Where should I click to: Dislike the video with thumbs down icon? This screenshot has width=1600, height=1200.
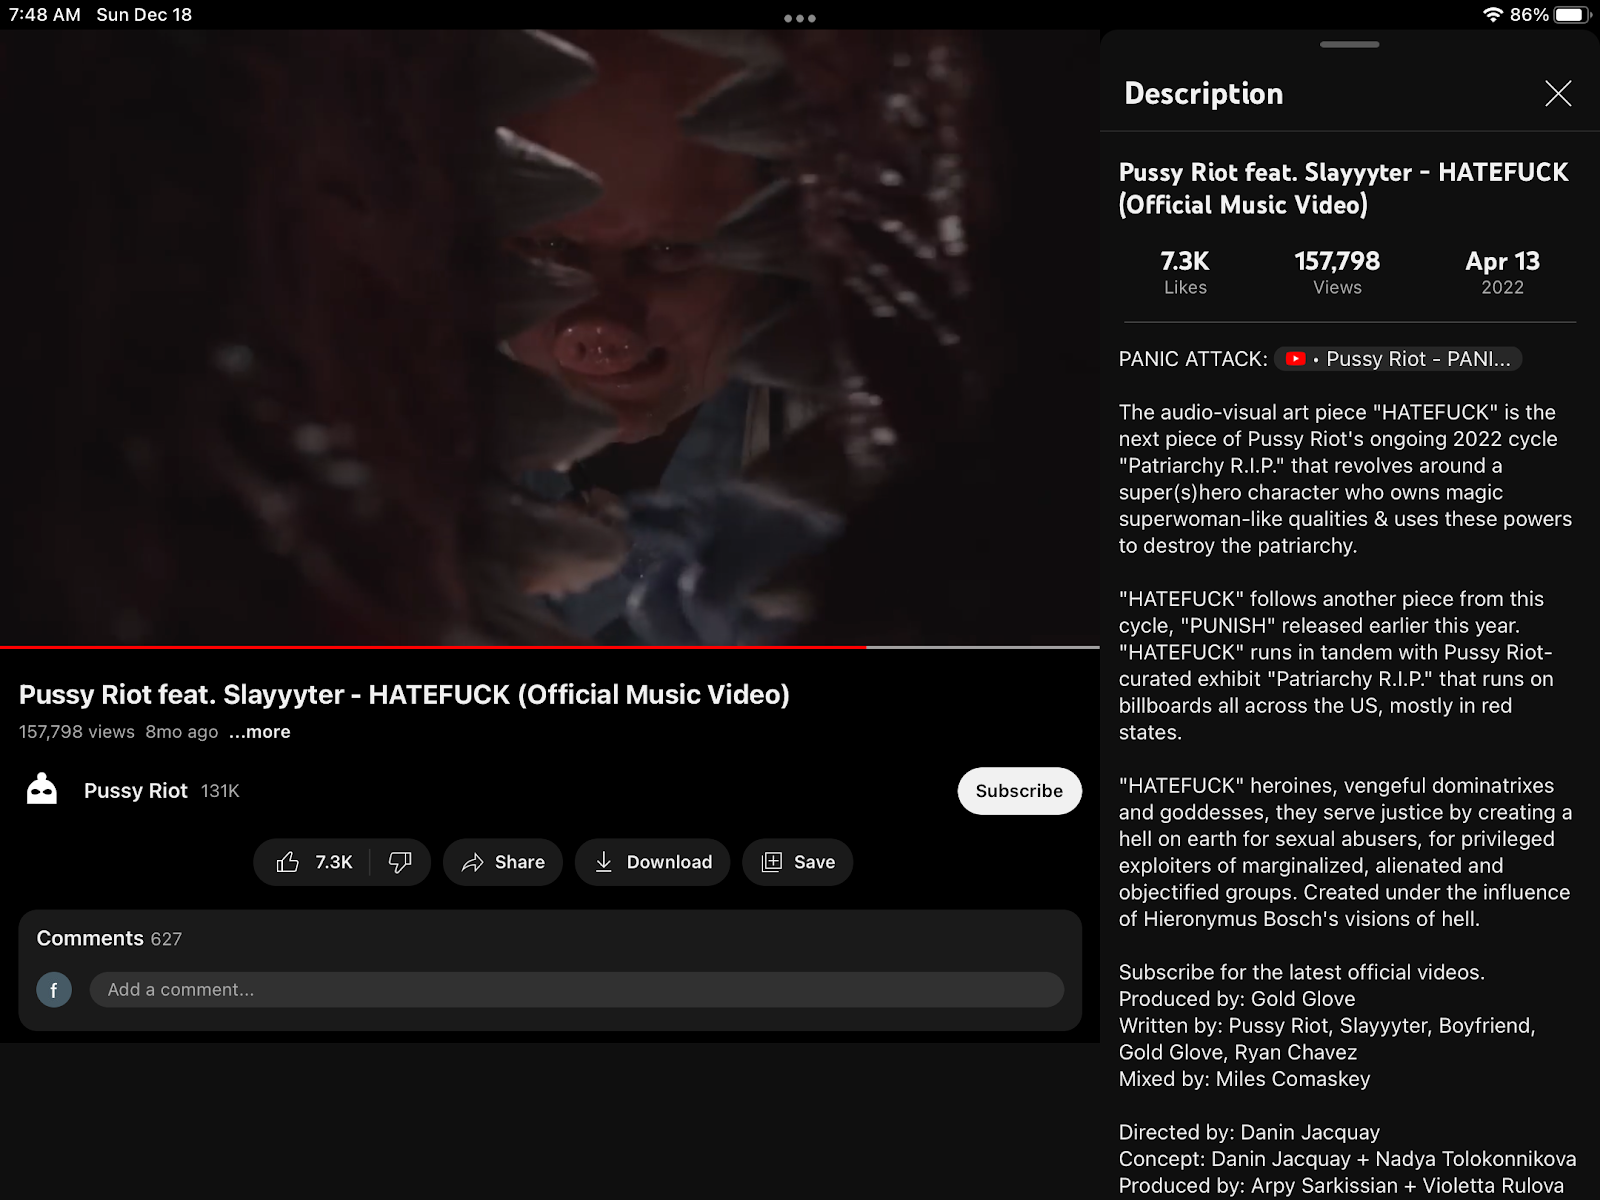pos(400,862)
